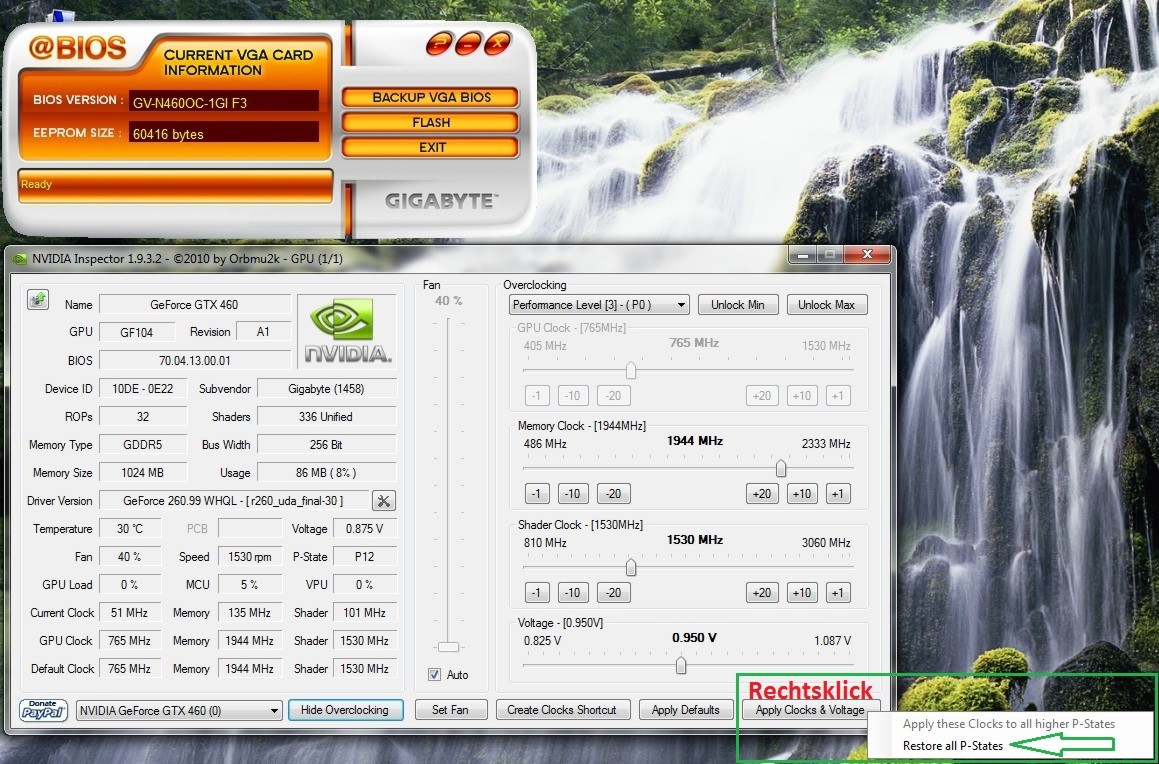Click Usage value 86 MB ( 8% )
This screenshot has width=1159, height=764.
pos(326,473)
